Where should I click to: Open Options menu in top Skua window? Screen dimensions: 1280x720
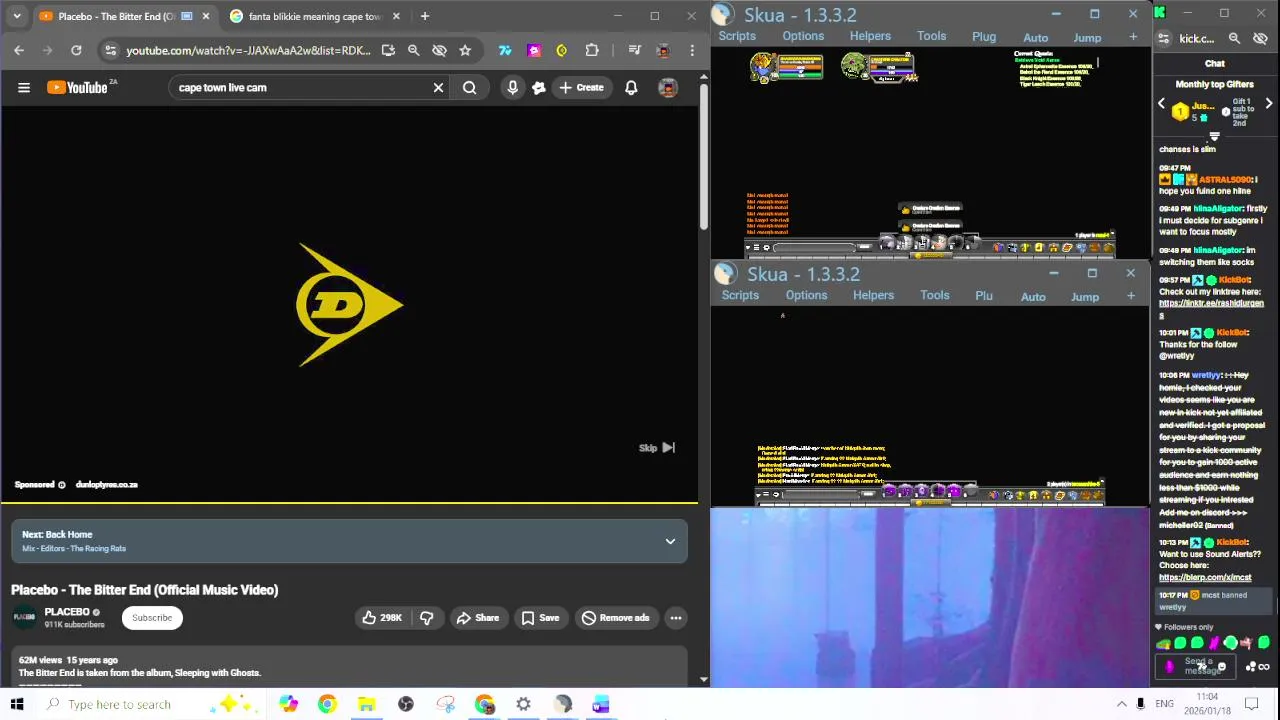(x=803, y=36)
